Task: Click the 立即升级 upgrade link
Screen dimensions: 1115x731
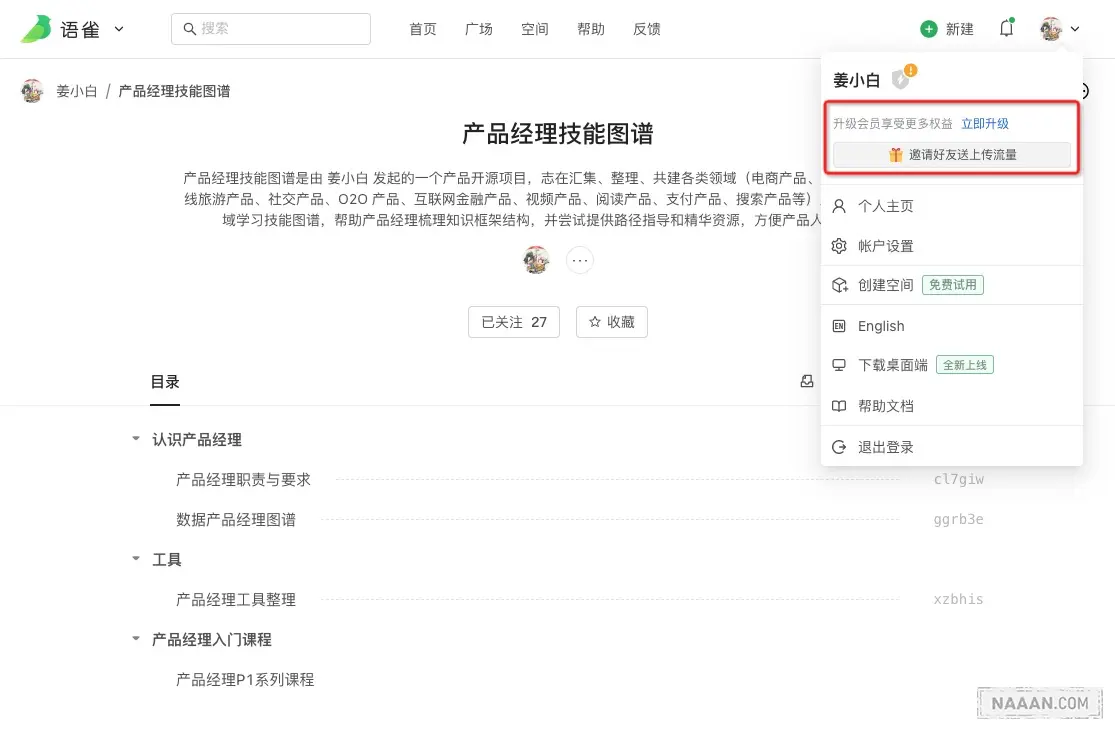Action: click(x=987, y=124)
